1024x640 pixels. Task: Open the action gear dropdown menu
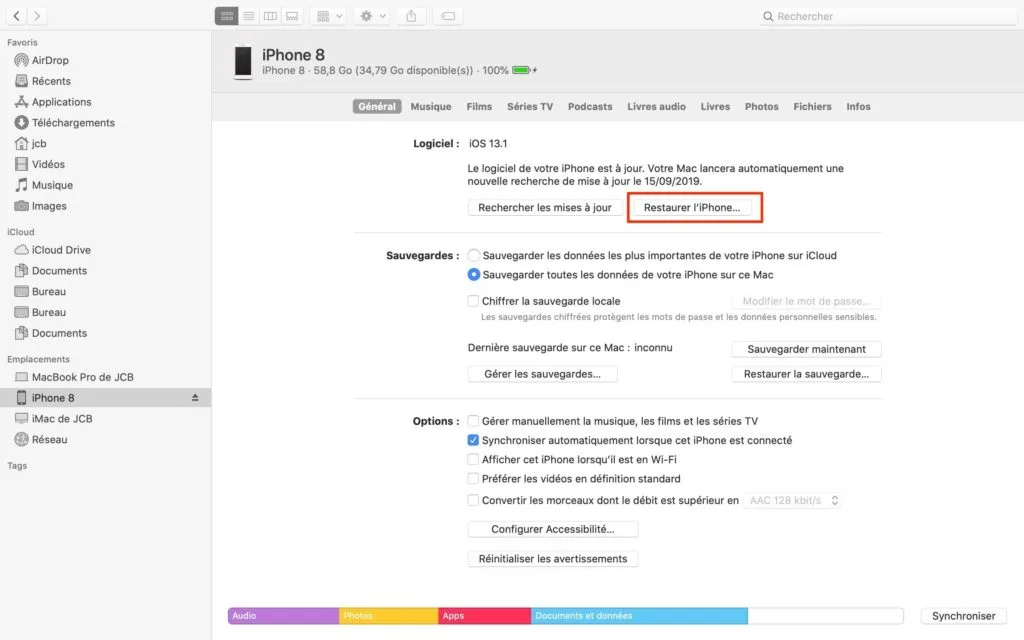(373, 16)
